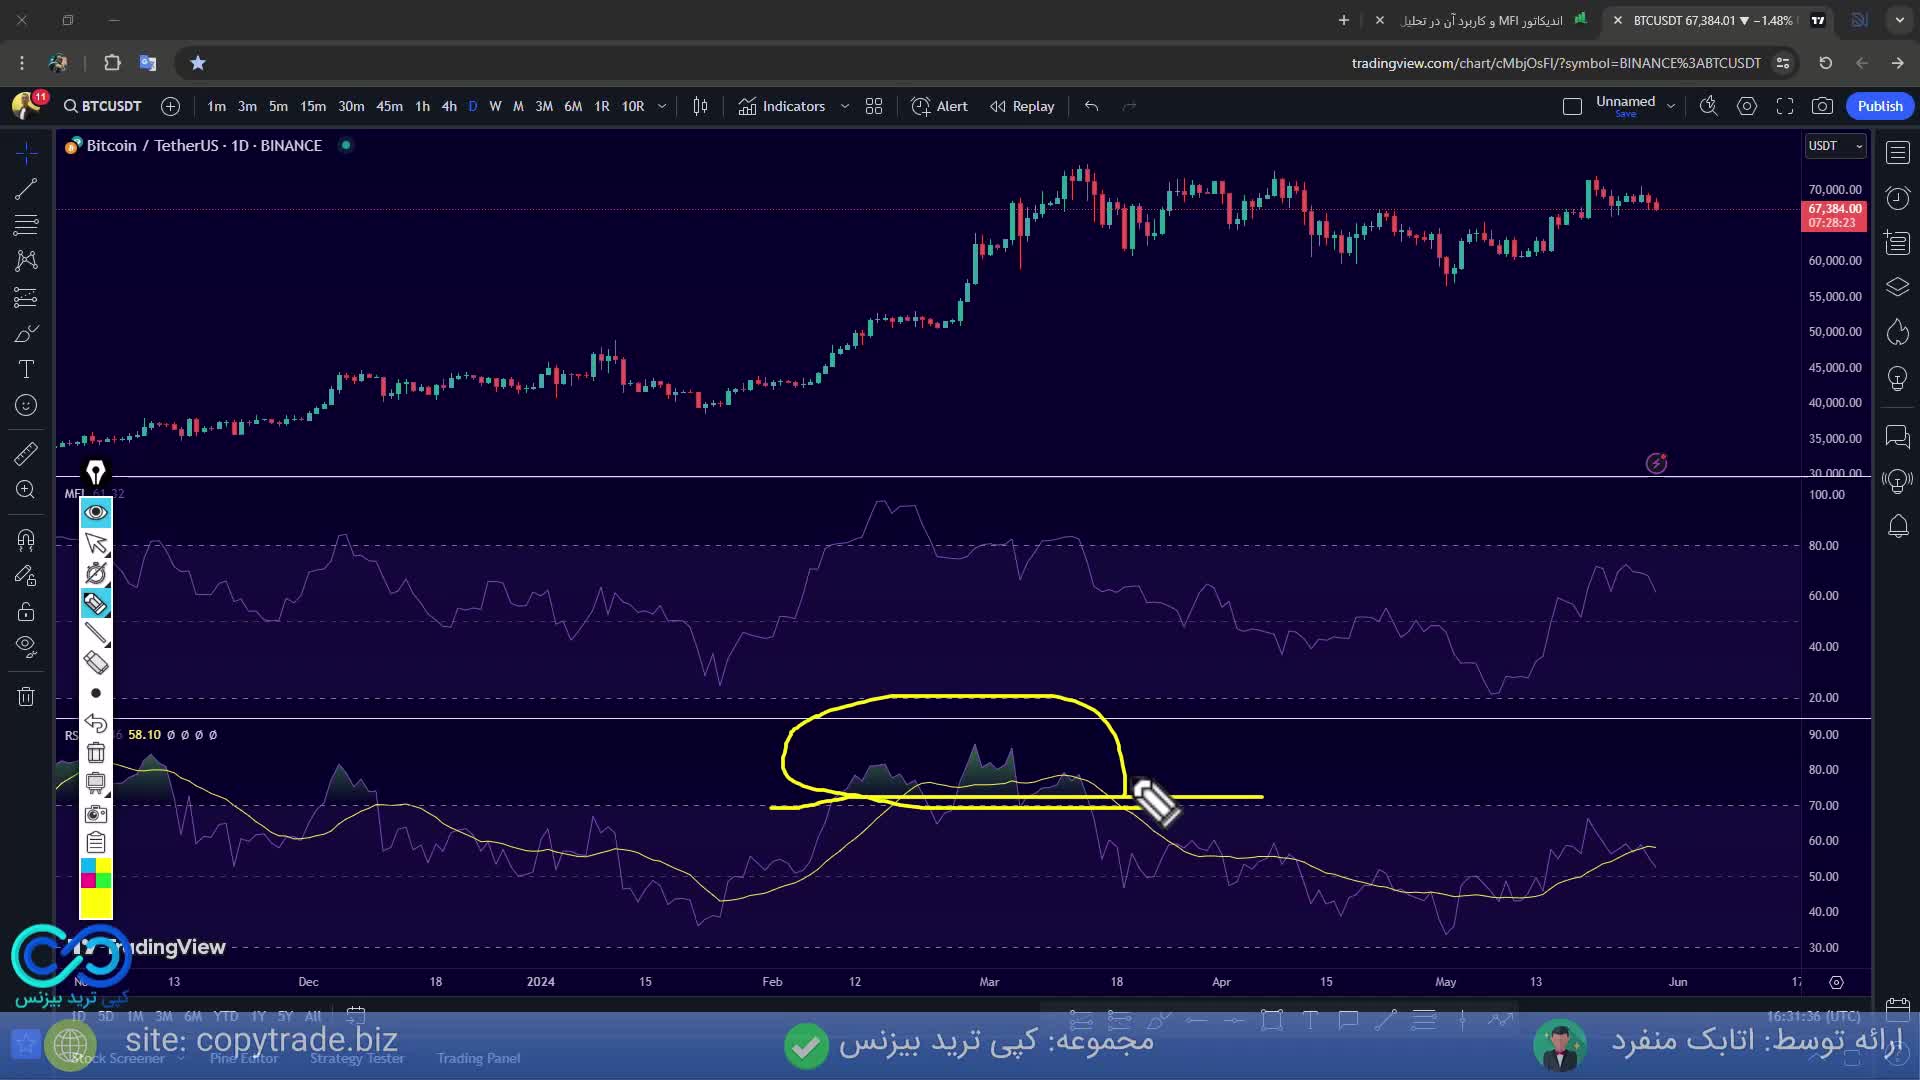The width and height of the screenshot is (1920, 1080).
Task: Switch to the 4h timeframe
Action: point(449,106)
